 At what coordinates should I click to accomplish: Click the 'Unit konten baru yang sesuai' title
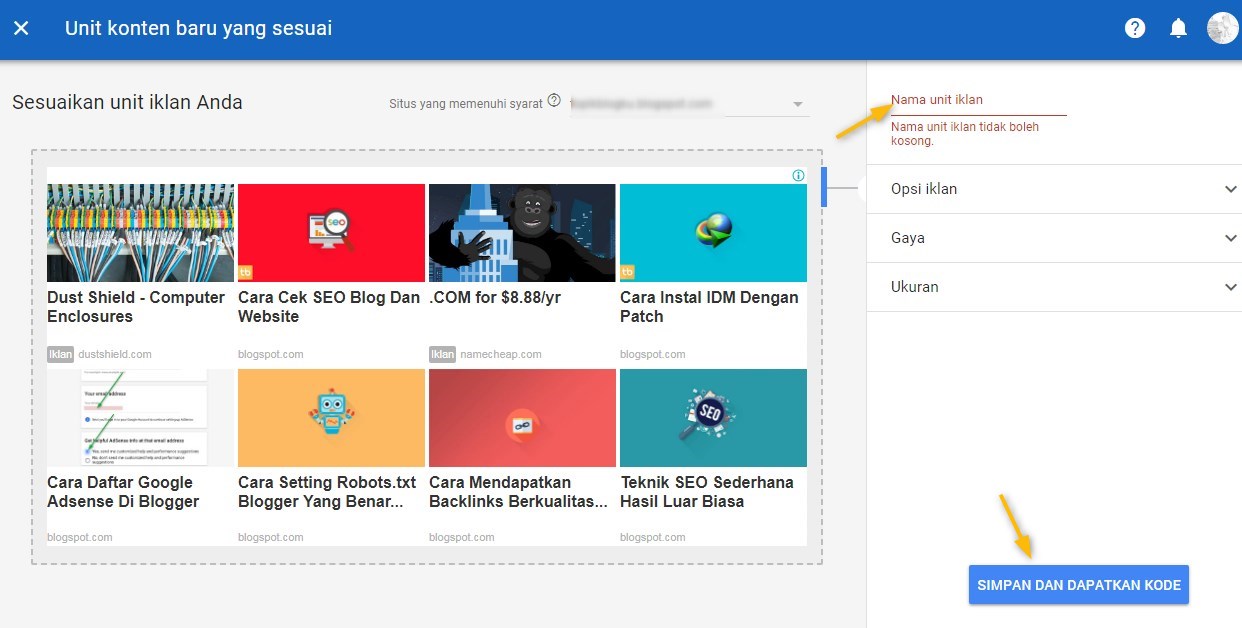click(x=198, y=28)
